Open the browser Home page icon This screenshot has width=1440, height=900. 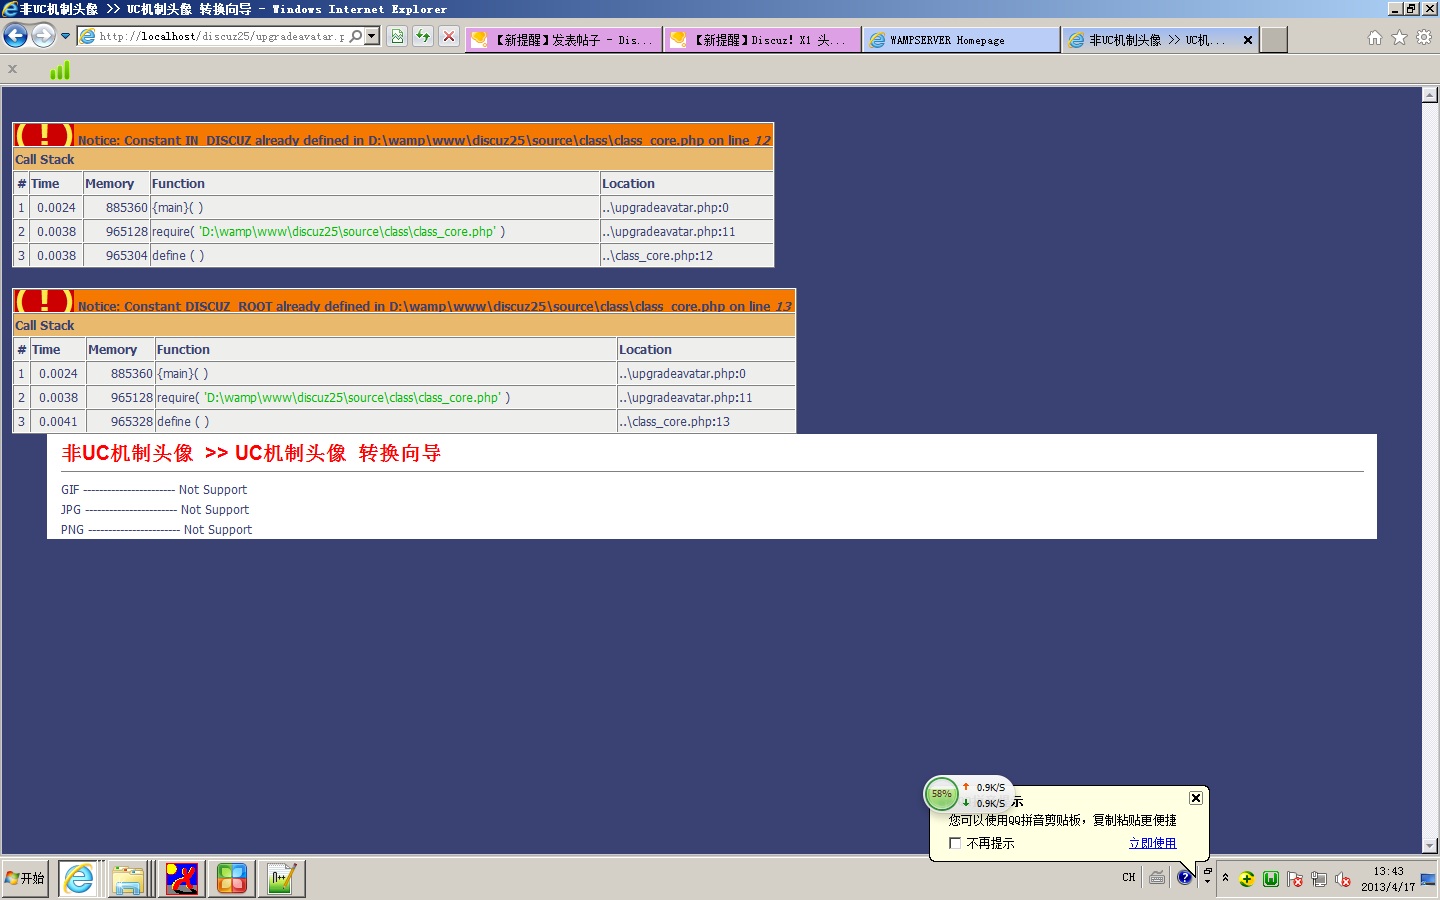[x=1375, y=38]
